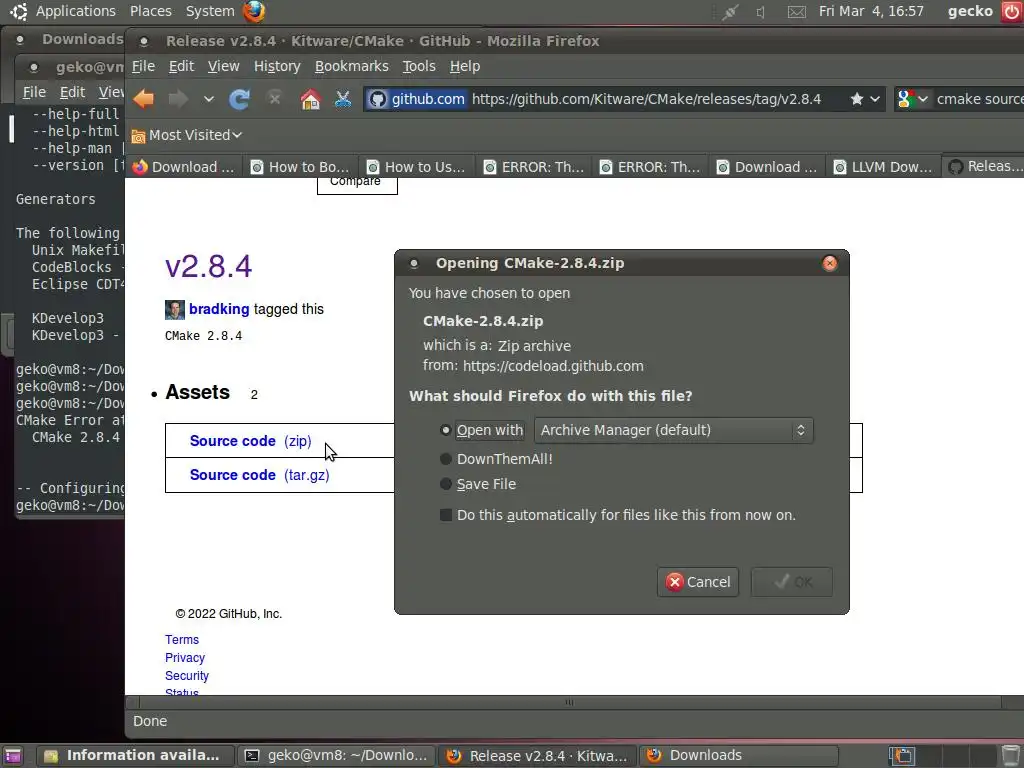Switch to the How to Bo... tab
Screen dimensions: 1024x768
(301, 167)
